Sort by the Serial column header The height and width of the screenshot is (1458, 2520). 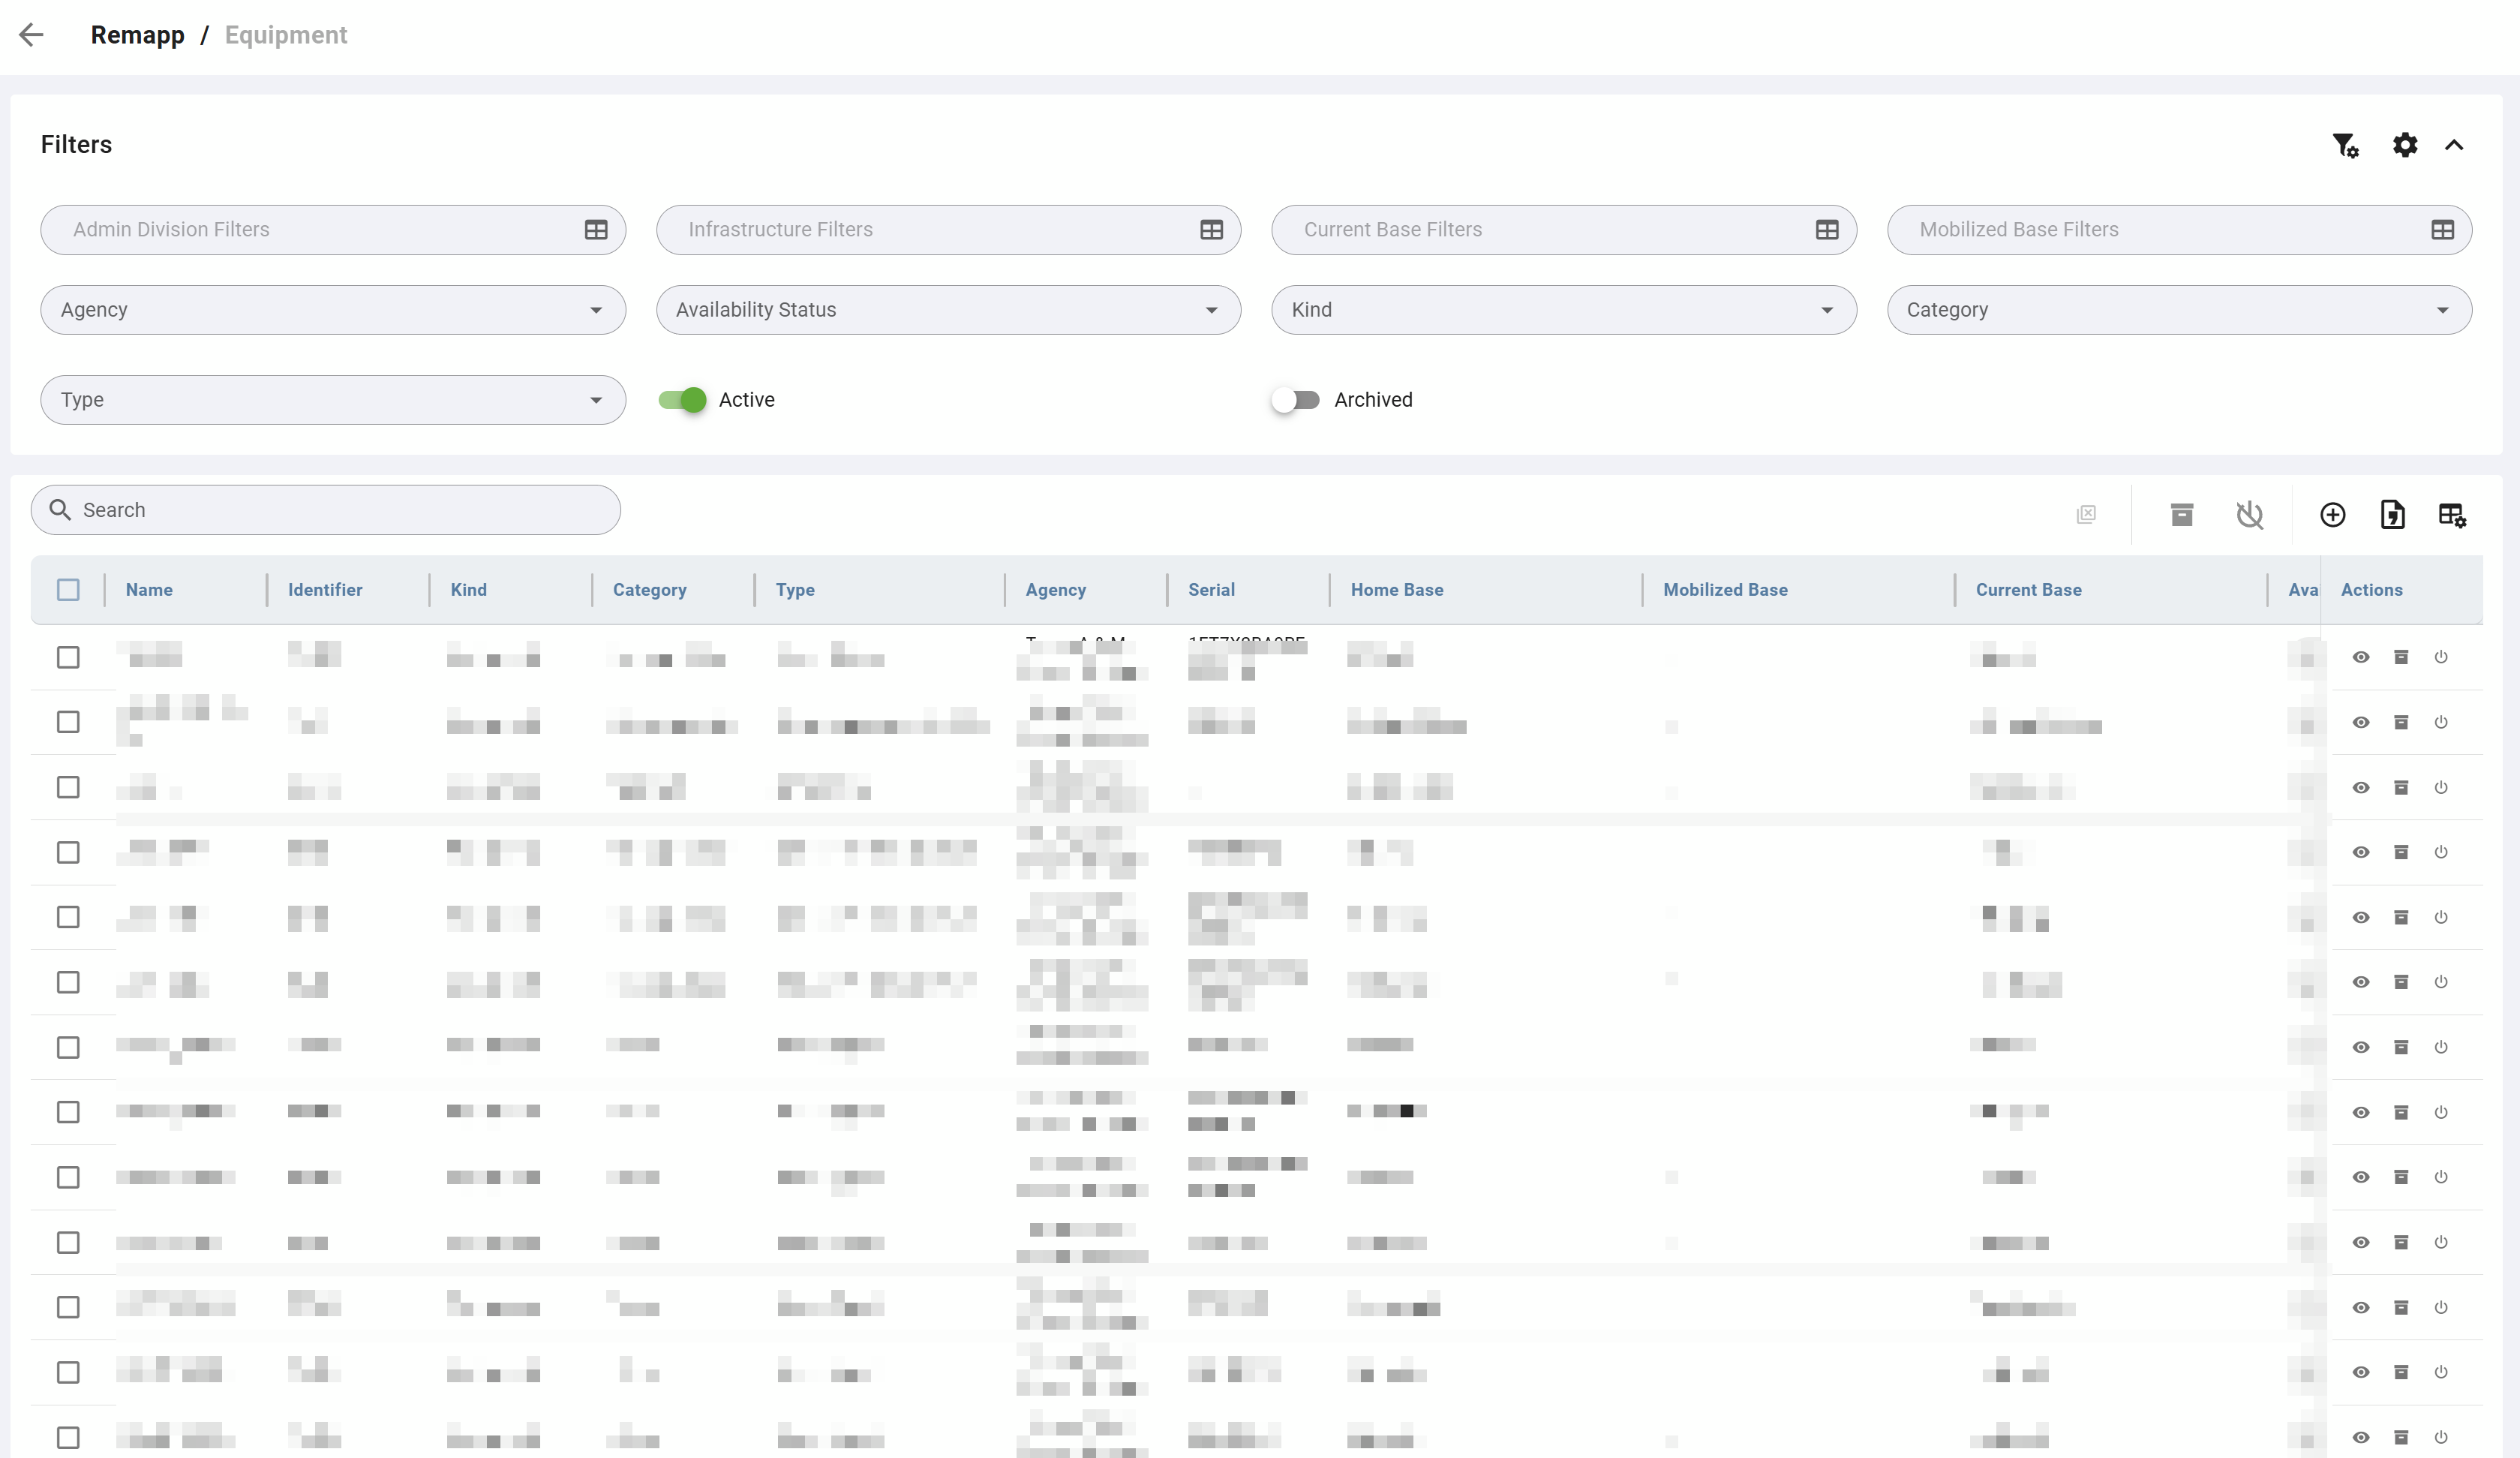point(1211,590)
